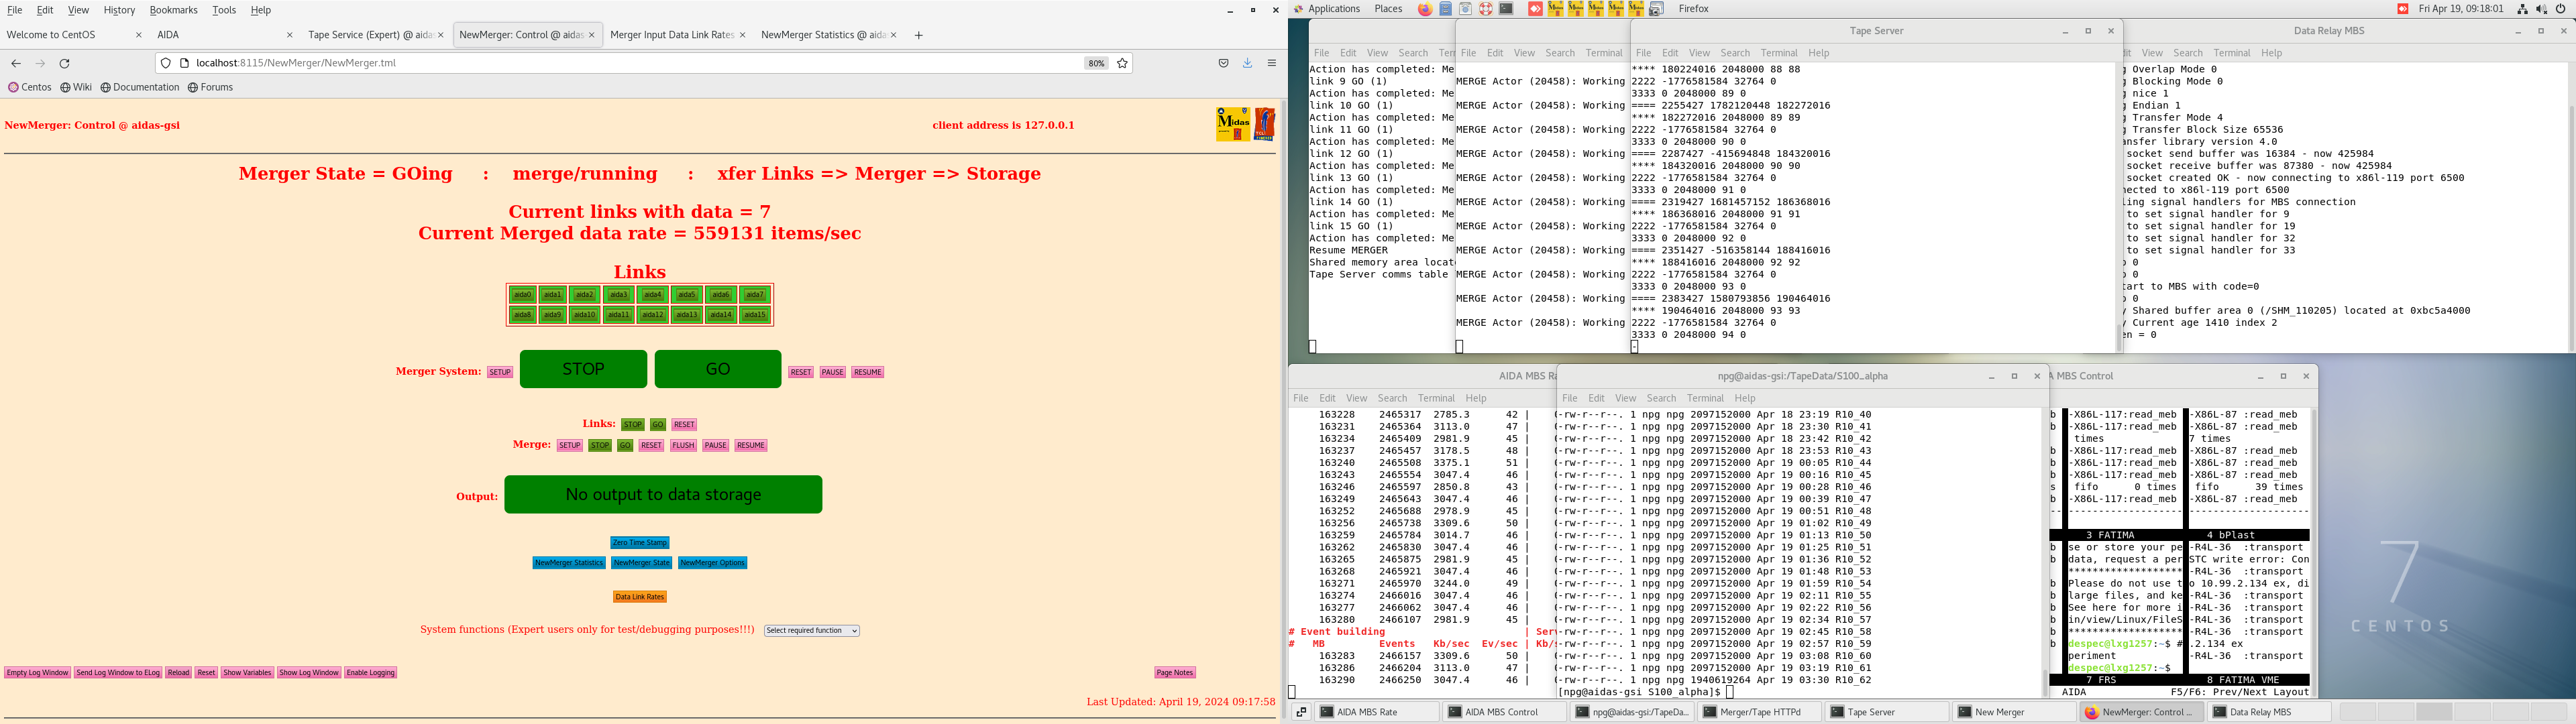Open the Data Link Rates button
The image size is (2576, 724).
coord(640,597)
